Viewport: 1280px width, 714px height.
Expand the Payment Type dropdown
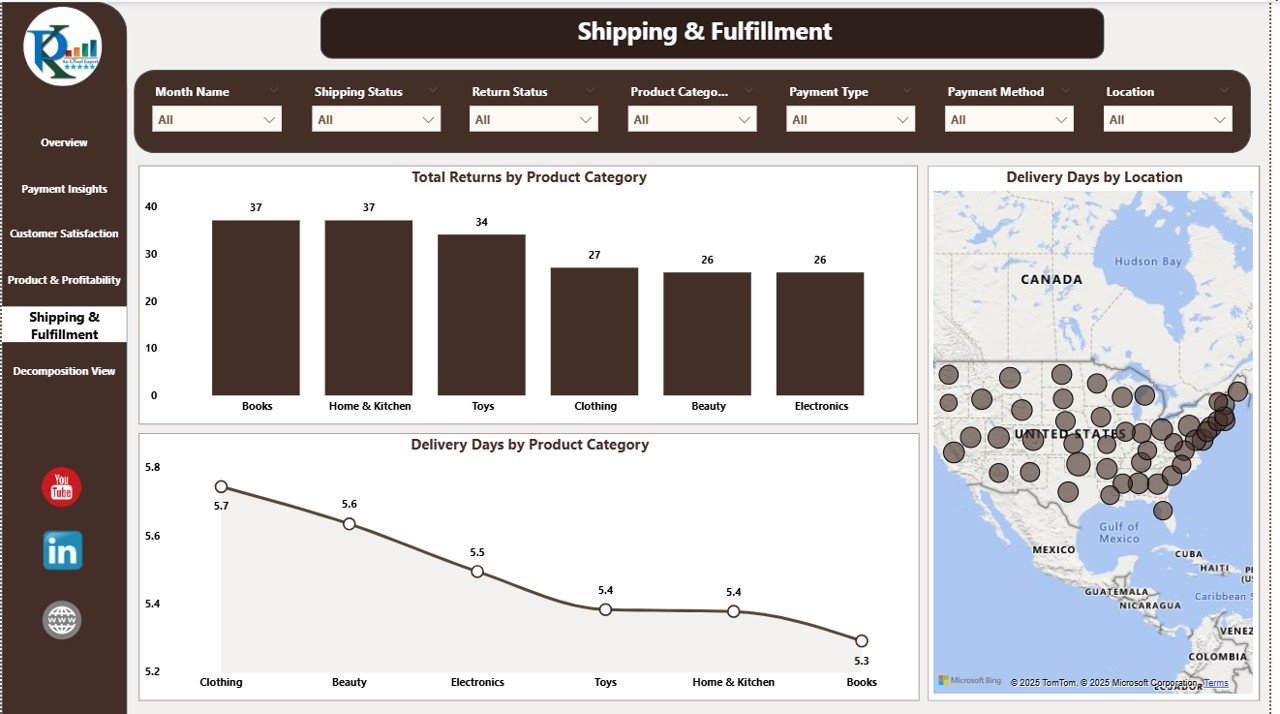(851, 120)
